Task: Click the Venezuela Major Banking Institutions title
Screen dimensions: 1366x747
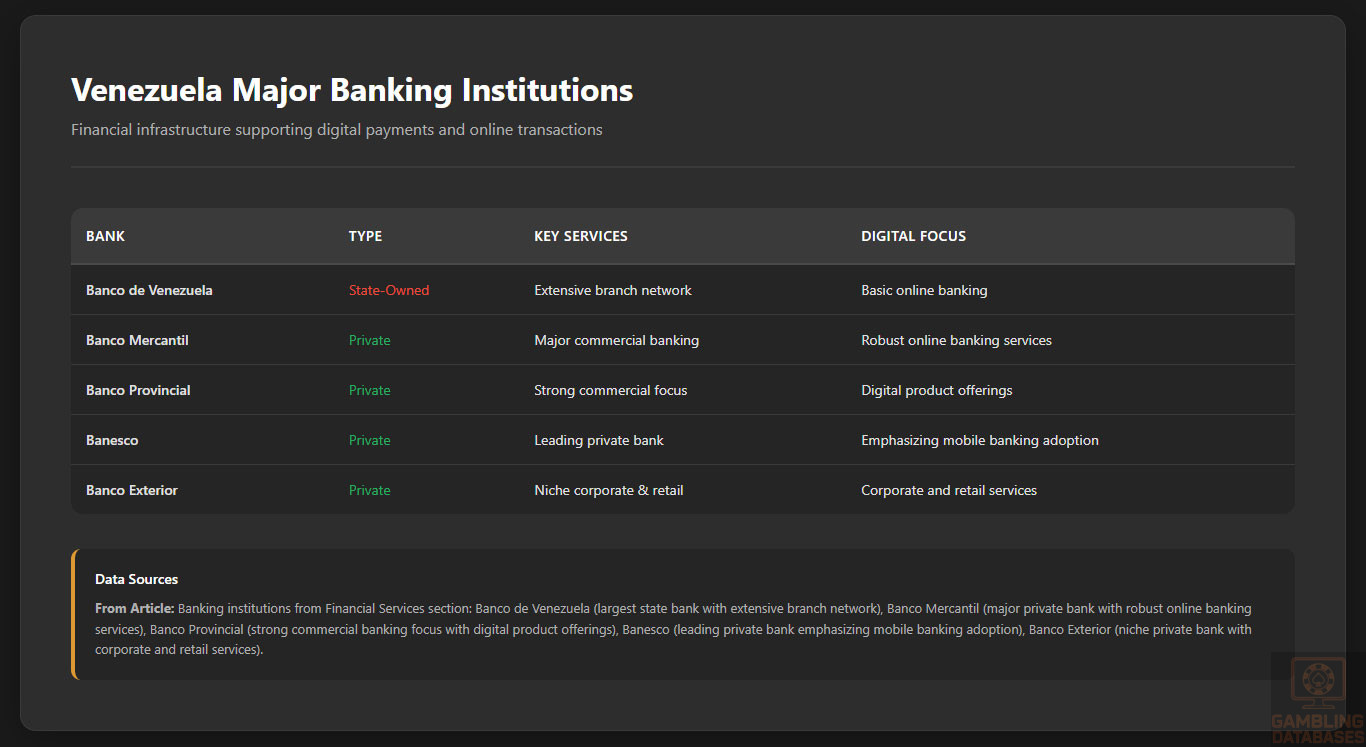Action: tap(352, 90)
